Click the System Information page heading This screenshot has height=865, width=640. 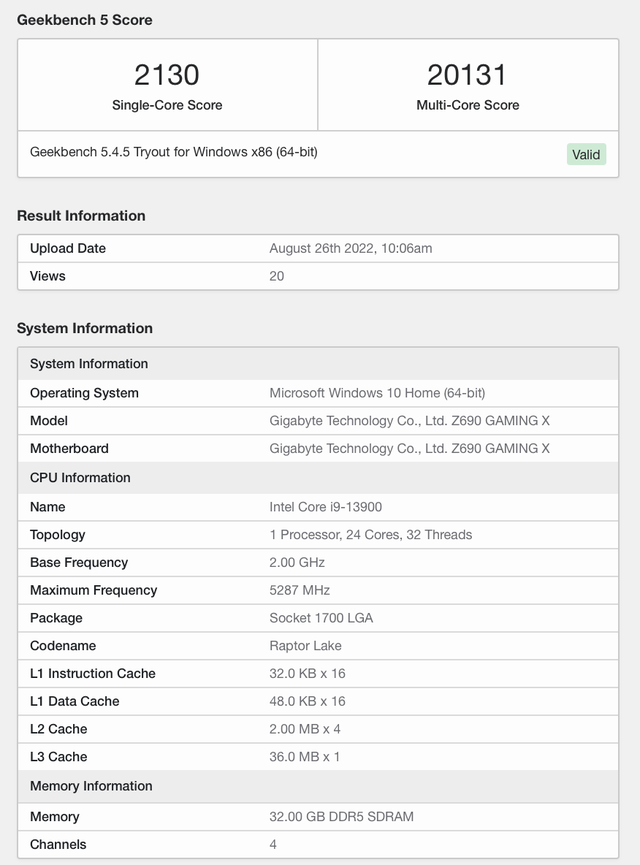[x=84, y=328]
